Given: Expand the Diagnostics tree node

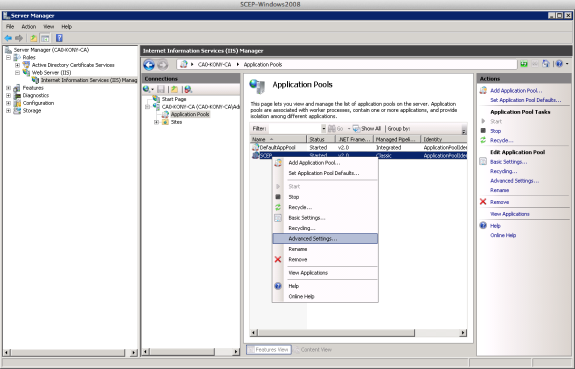Looking at the screenshot, I should pyautogui.click(x=8, y=95).
